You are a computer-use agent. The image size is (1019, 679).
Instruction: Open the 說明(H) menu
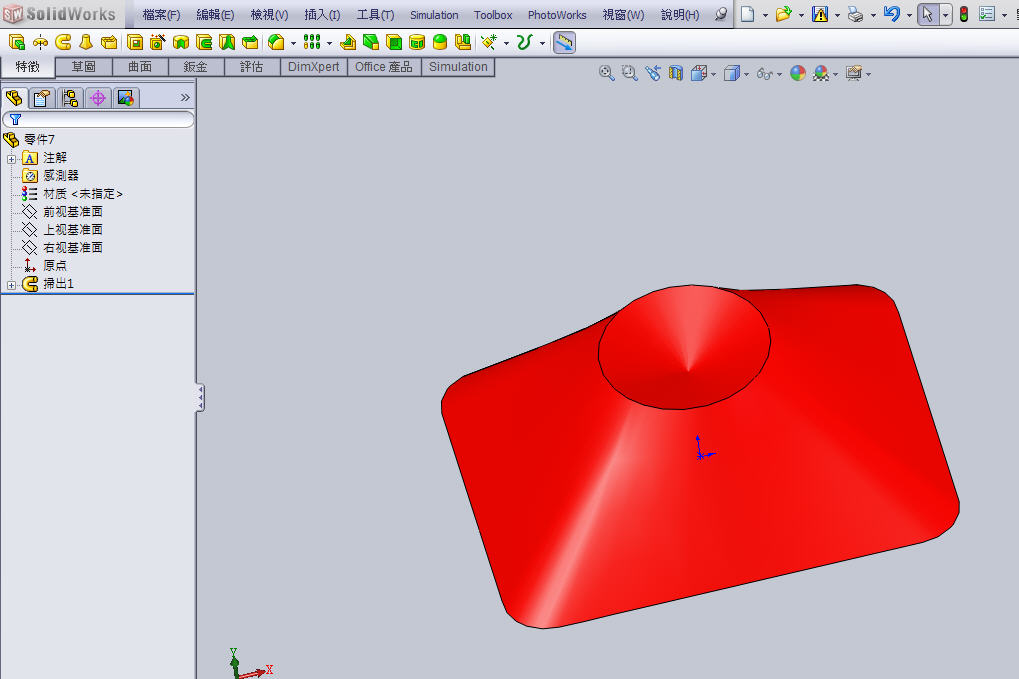[x=680, y=14]
